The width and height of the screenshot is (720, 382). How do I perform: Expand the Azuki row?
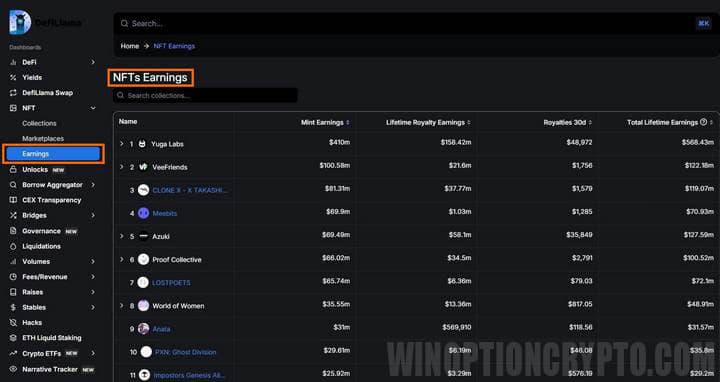pyautogui.click(x=122, y=236)
